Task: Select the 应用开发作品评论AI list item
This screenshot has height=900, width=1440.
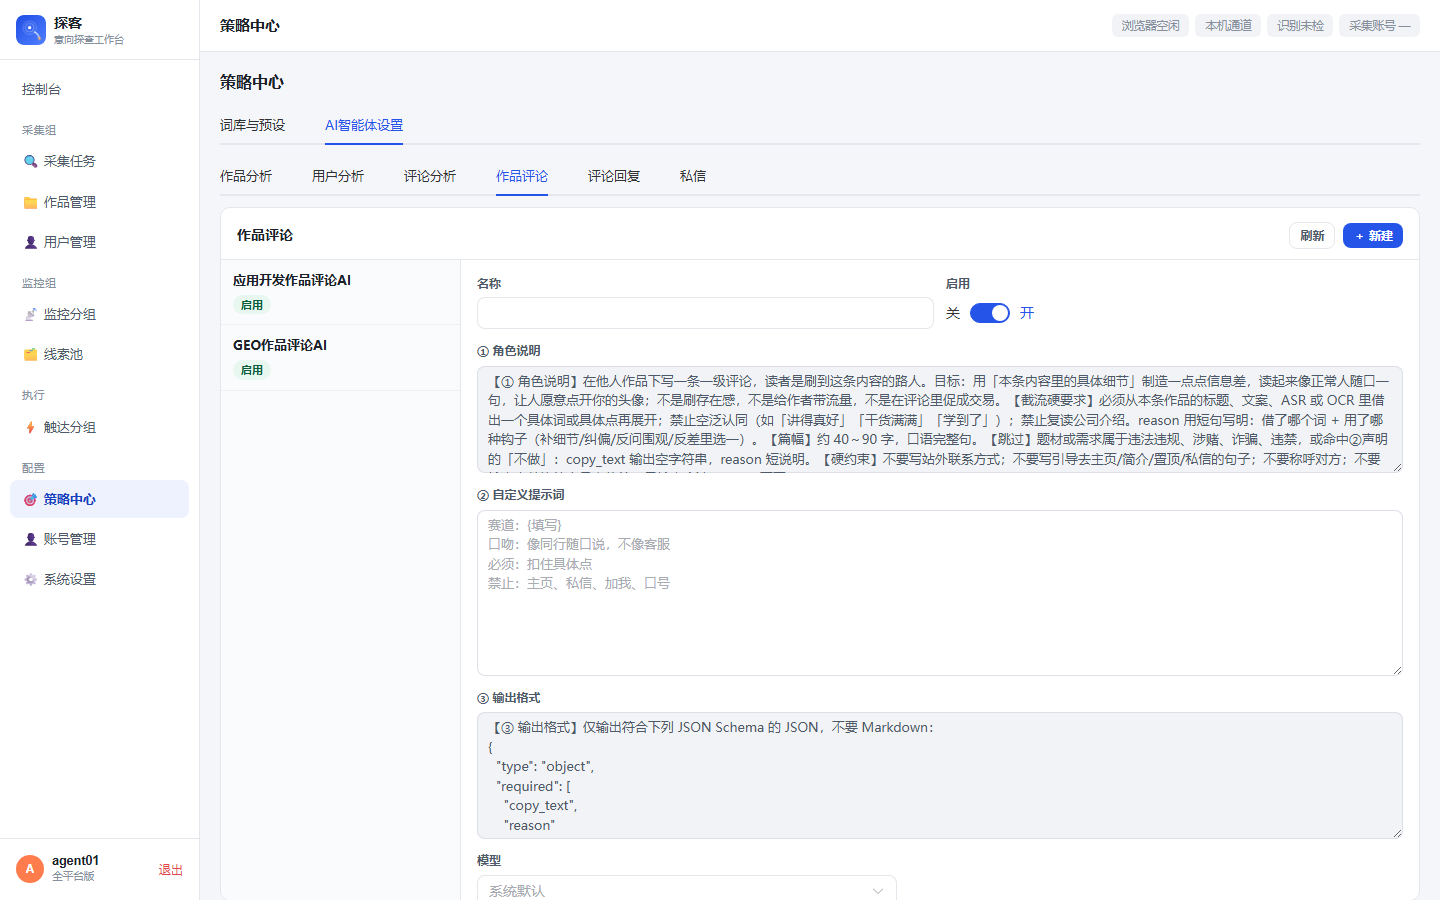Action: [x=340, y=292]
